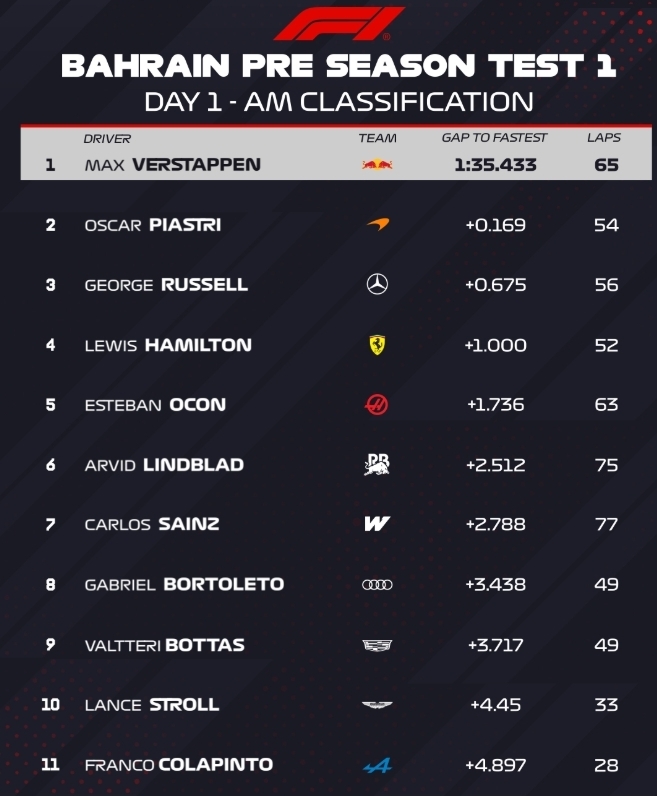The image size is (657, 796).
Task: Select driver name Max Verstappen
Action: click(172, 164)
